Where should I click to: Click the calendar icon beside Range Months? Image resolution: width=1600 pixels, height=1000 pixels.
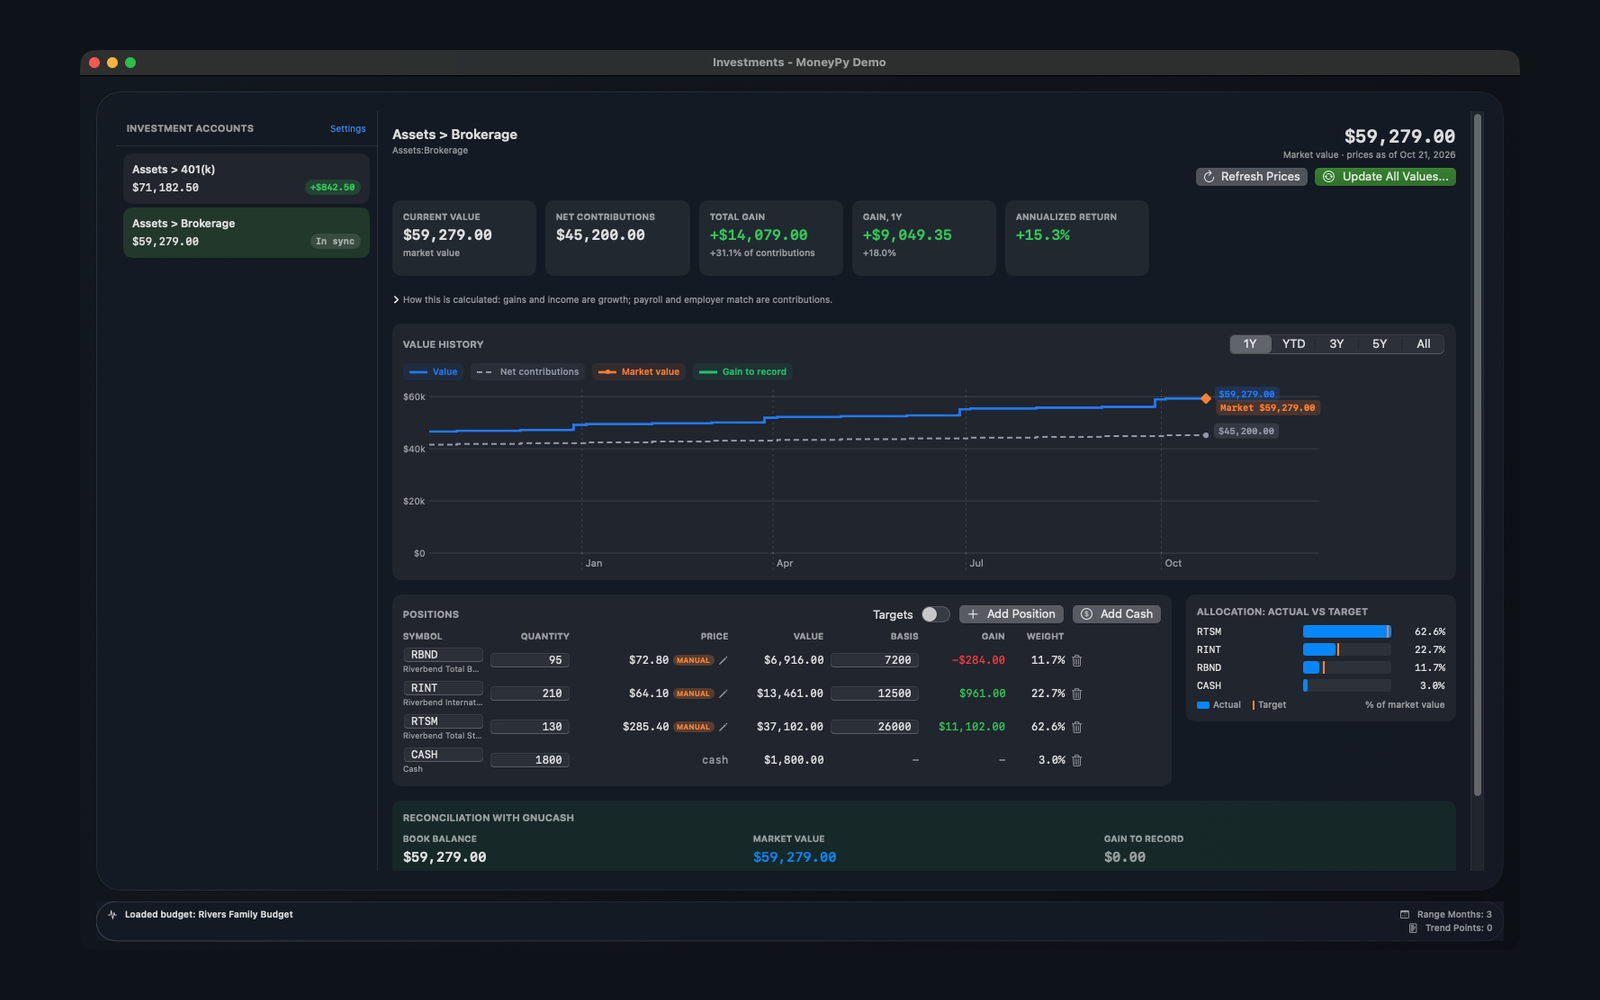click(1404, 914)
